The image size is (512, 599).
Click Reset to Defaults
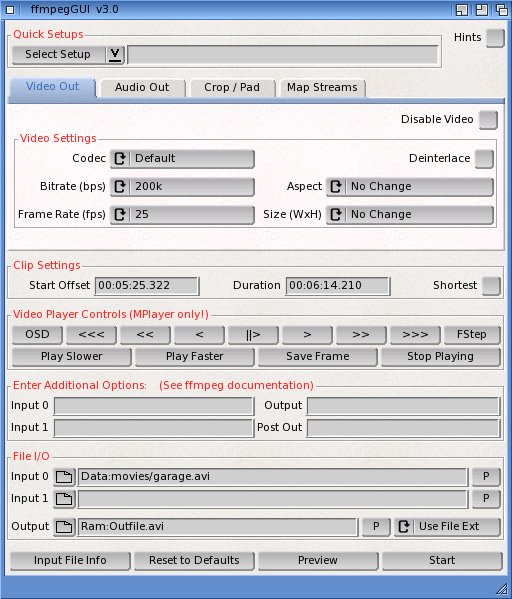pyautogui.click(x=194, y=561)
